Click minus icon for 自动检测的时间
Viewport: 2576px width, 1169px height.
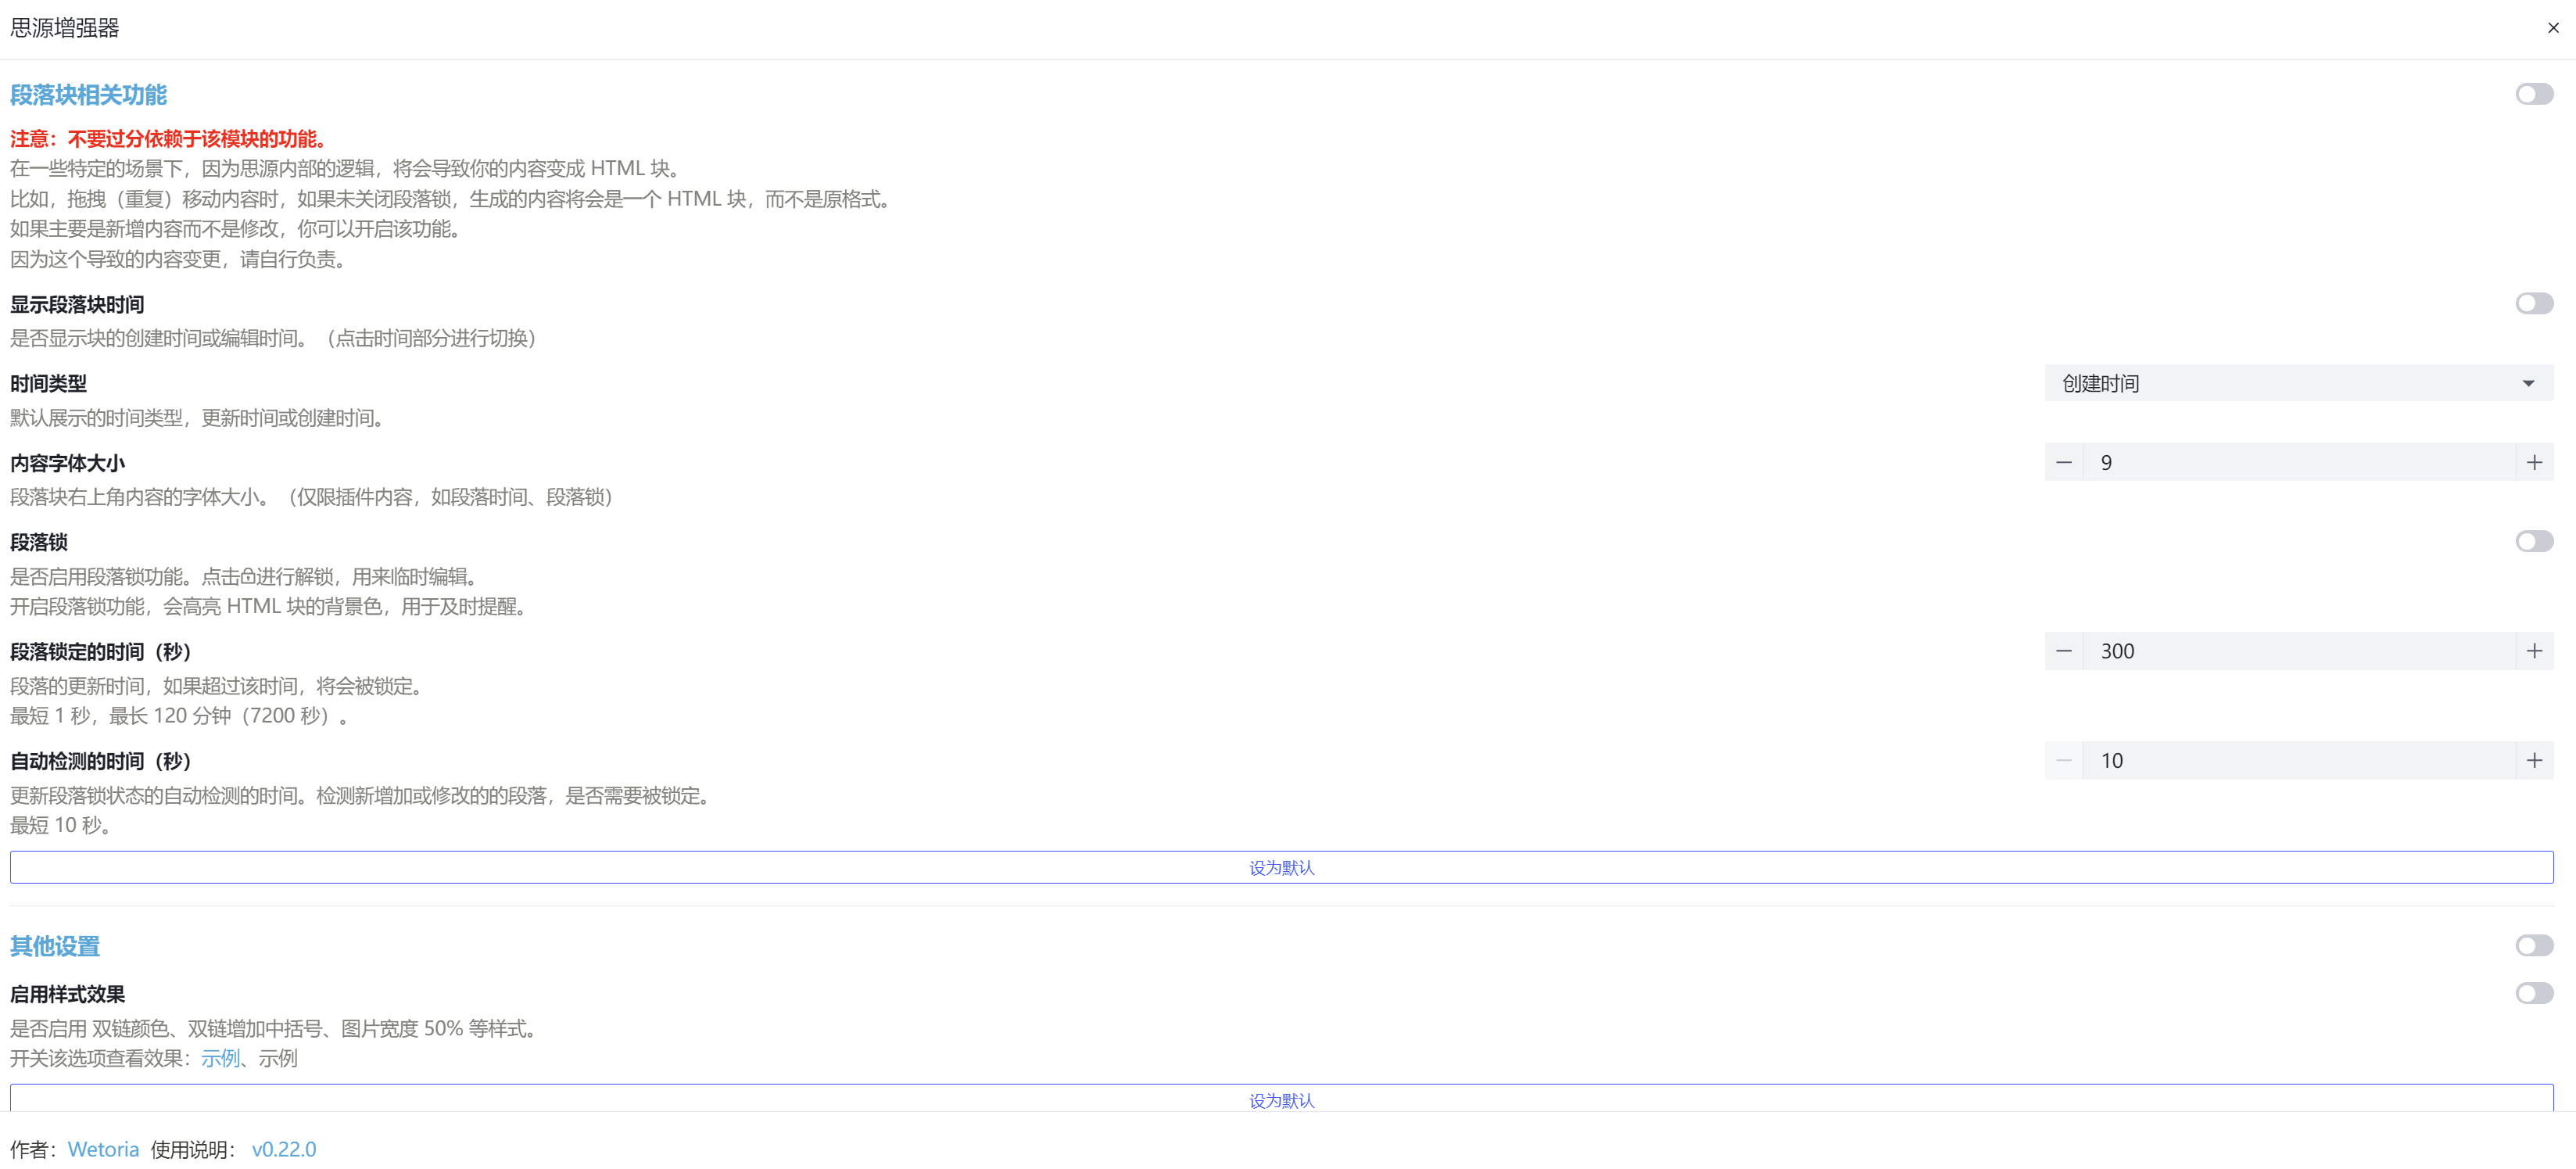click(x=2064, y=760)
